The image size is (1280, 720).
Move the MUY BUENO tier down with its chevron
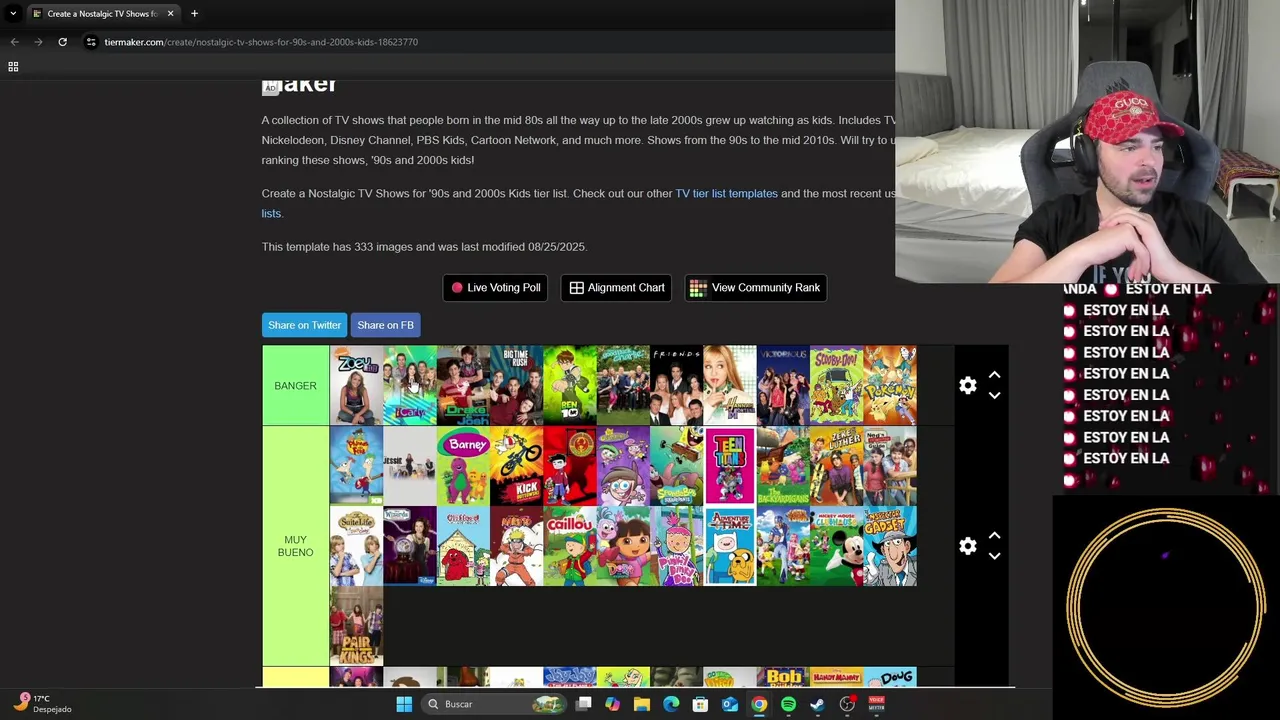pos(994,556)
